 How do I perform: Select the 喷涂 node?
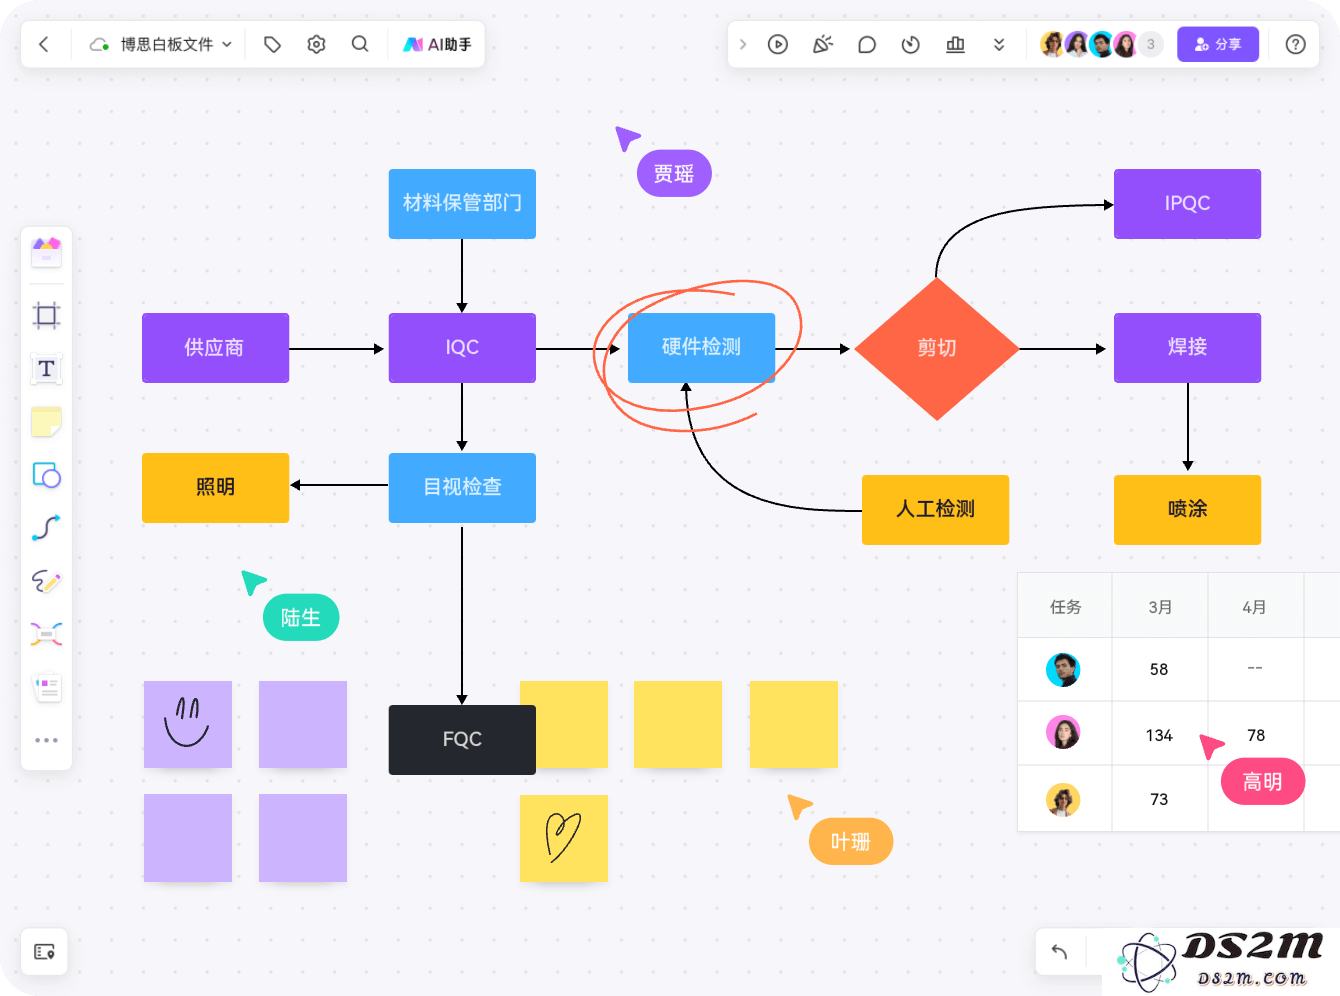pos(1187,510)
